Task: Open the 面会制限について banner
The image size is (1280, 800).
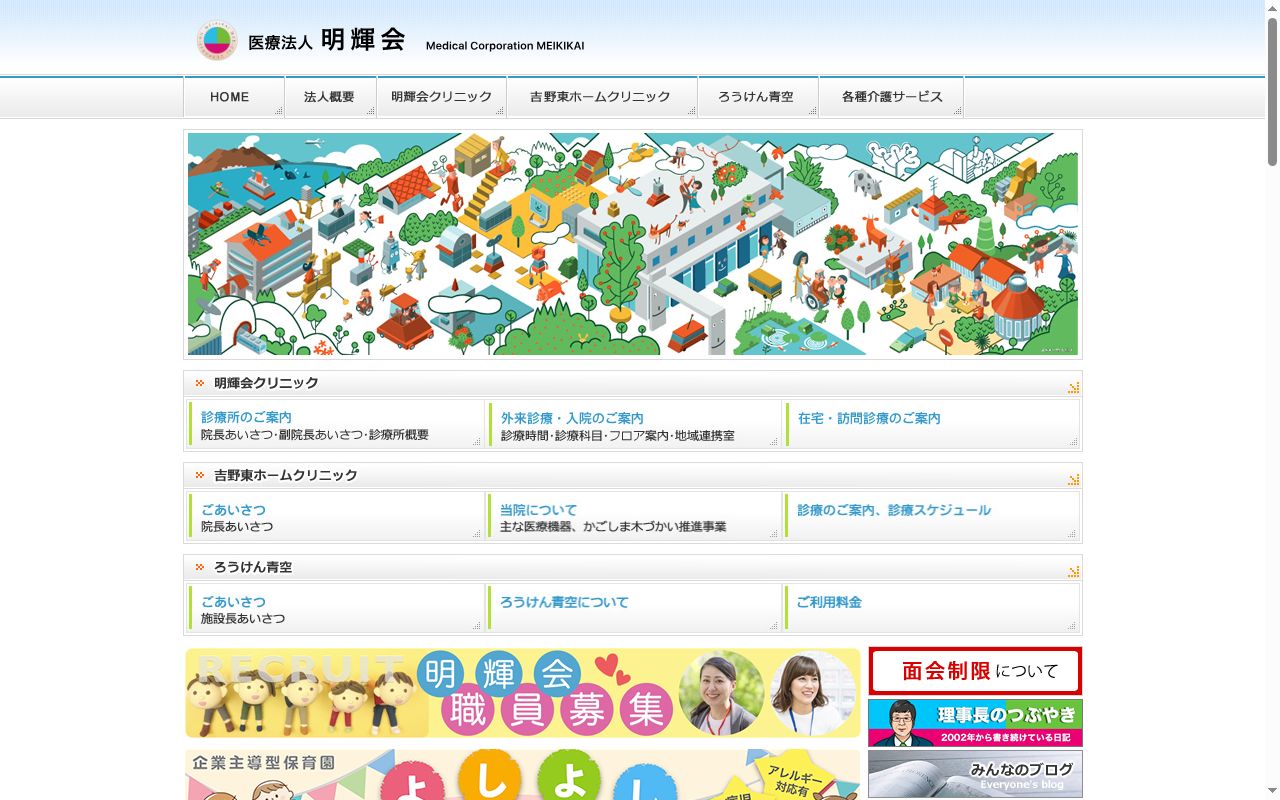Action: tap(975, 671)
